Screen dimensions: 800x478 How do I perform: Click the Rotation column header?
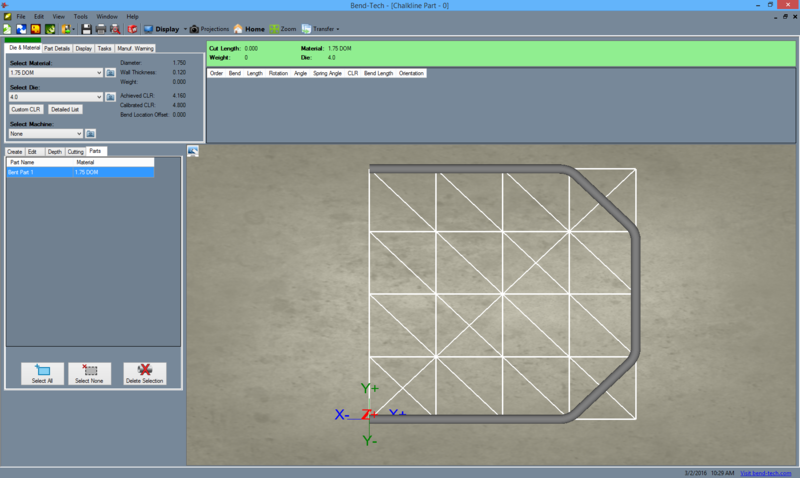[x=278, y=73]
